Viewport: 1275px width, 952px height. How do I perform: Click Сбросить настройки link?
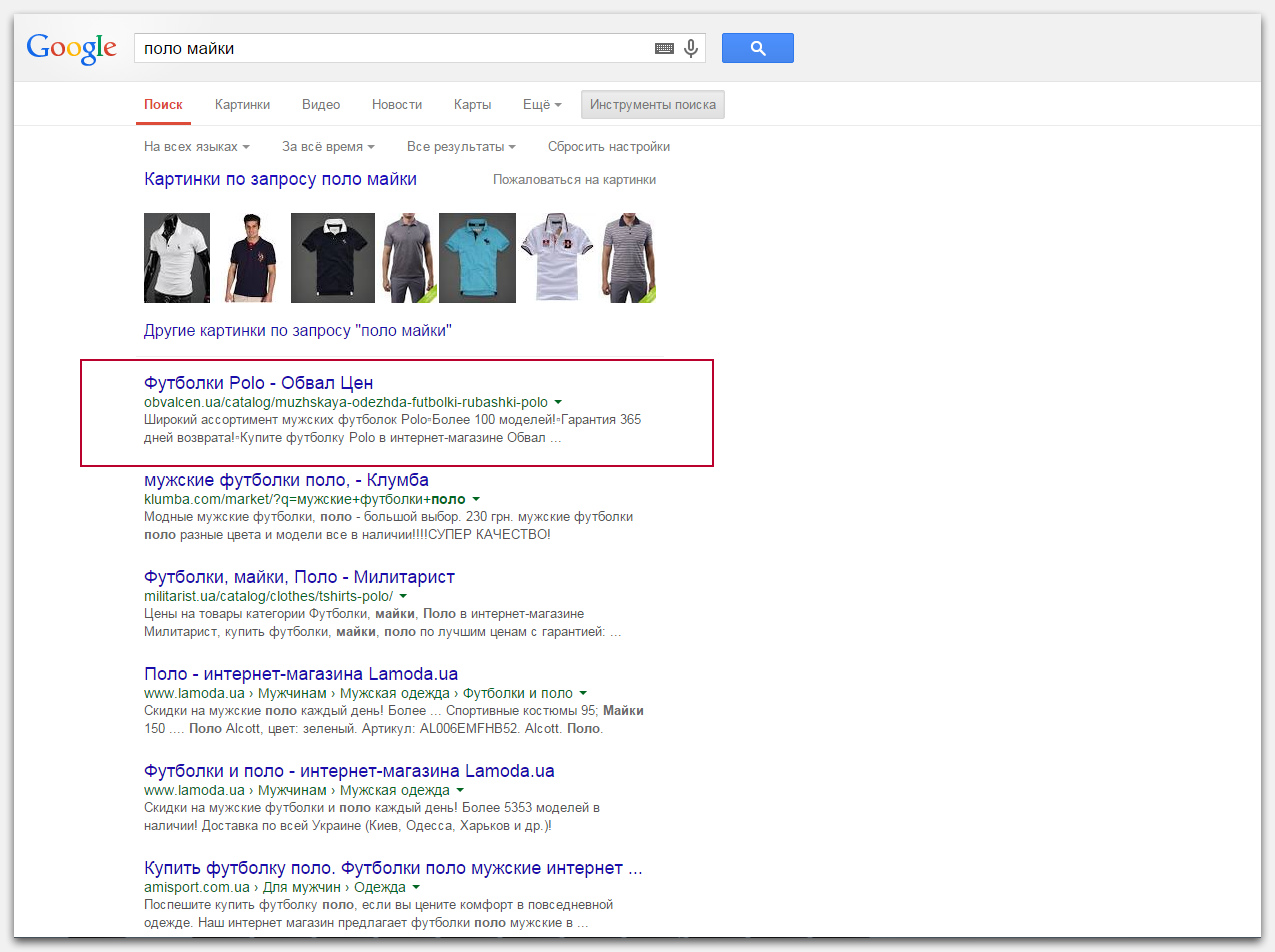609,146
